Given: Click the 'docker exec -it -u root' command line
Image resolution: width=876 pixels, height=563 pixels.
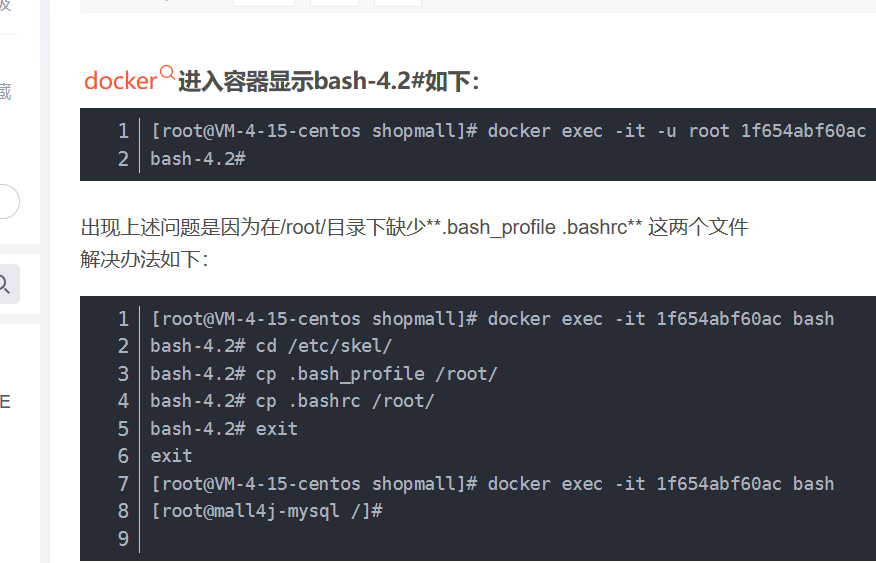Looking at the screenshot, I should [508, 131].
